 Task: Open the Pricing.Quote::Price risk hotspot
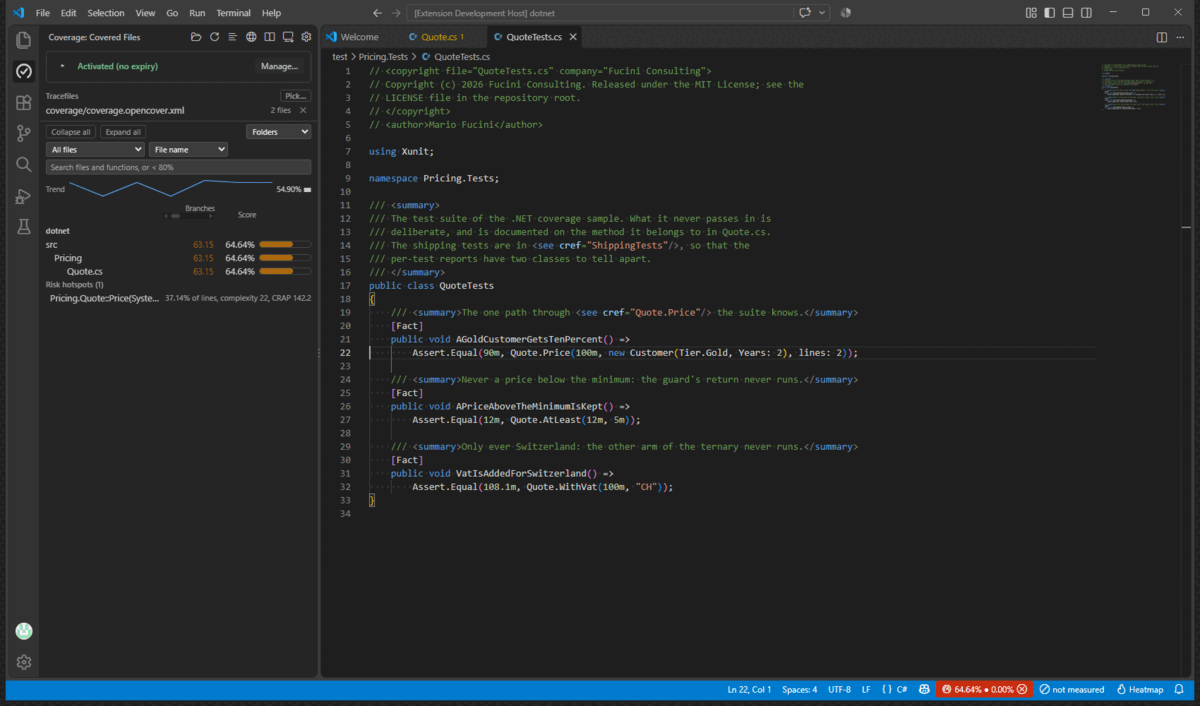pos(180,298)
